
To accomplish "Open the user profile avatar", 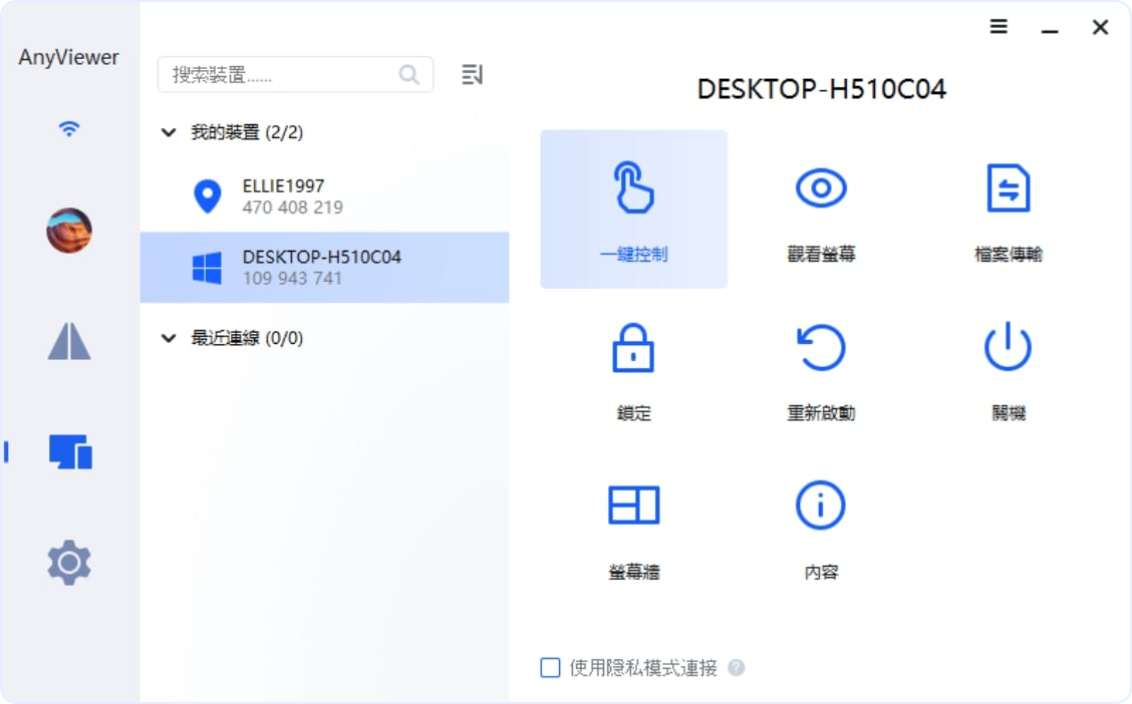I will pos(69,230).
